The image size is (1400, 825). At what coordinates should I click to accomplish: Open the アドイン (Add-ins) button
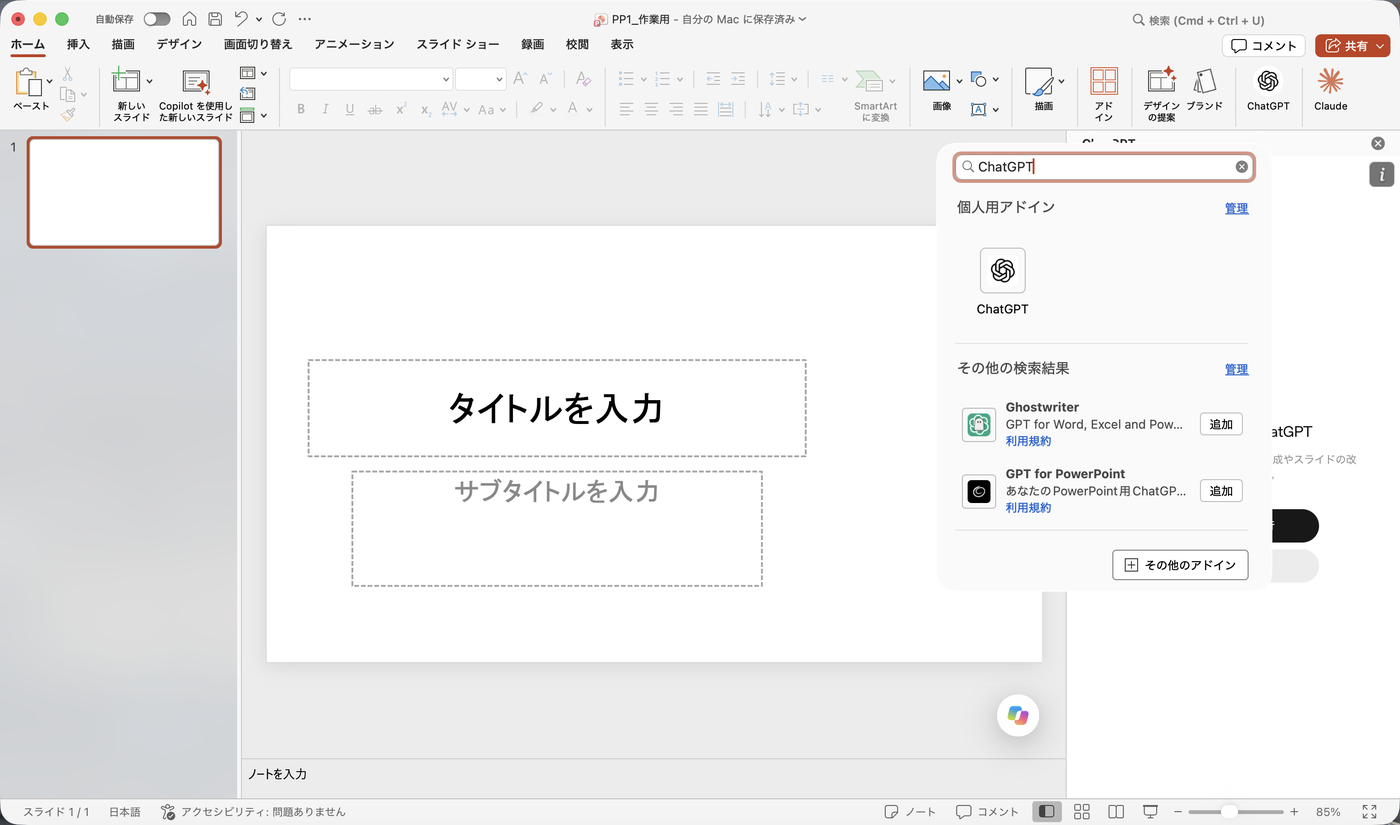point(1104,94)
